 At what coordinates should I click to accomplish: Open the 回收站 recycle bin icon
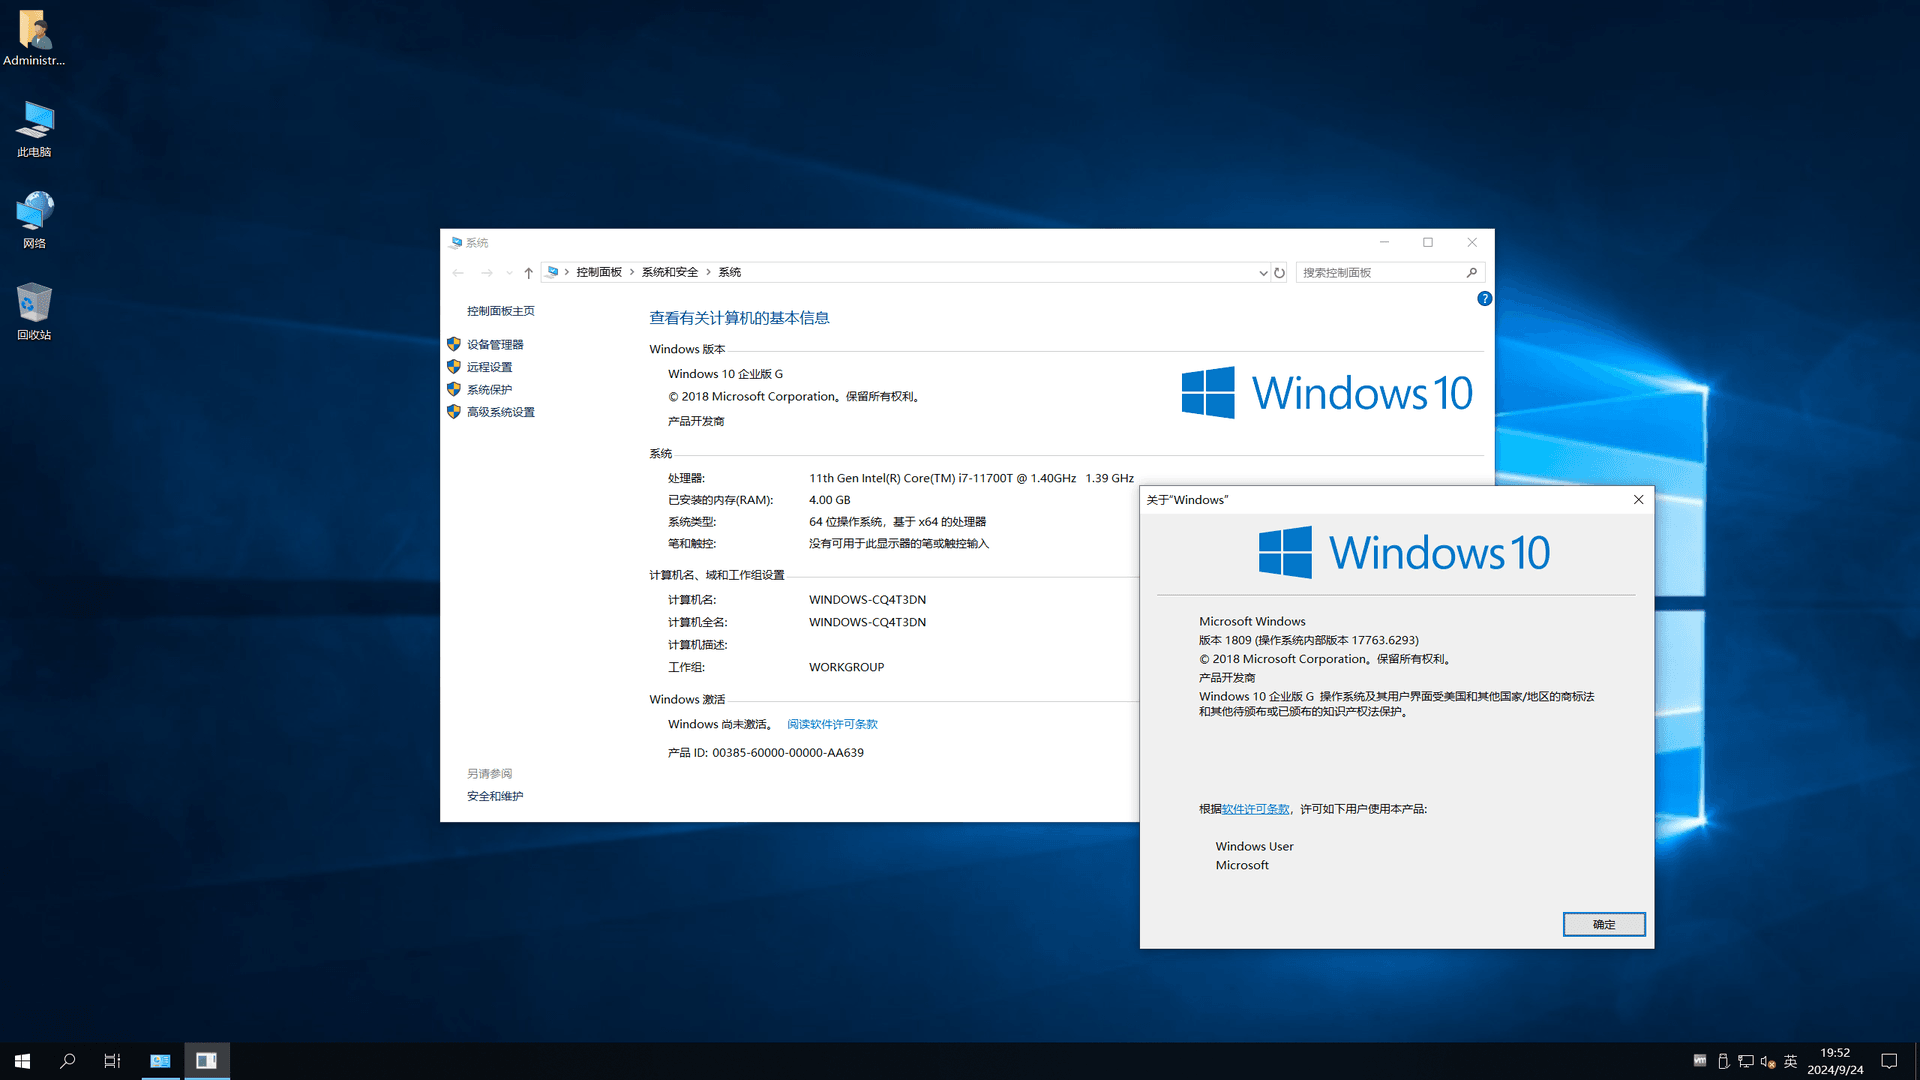[x=34, y=312]
